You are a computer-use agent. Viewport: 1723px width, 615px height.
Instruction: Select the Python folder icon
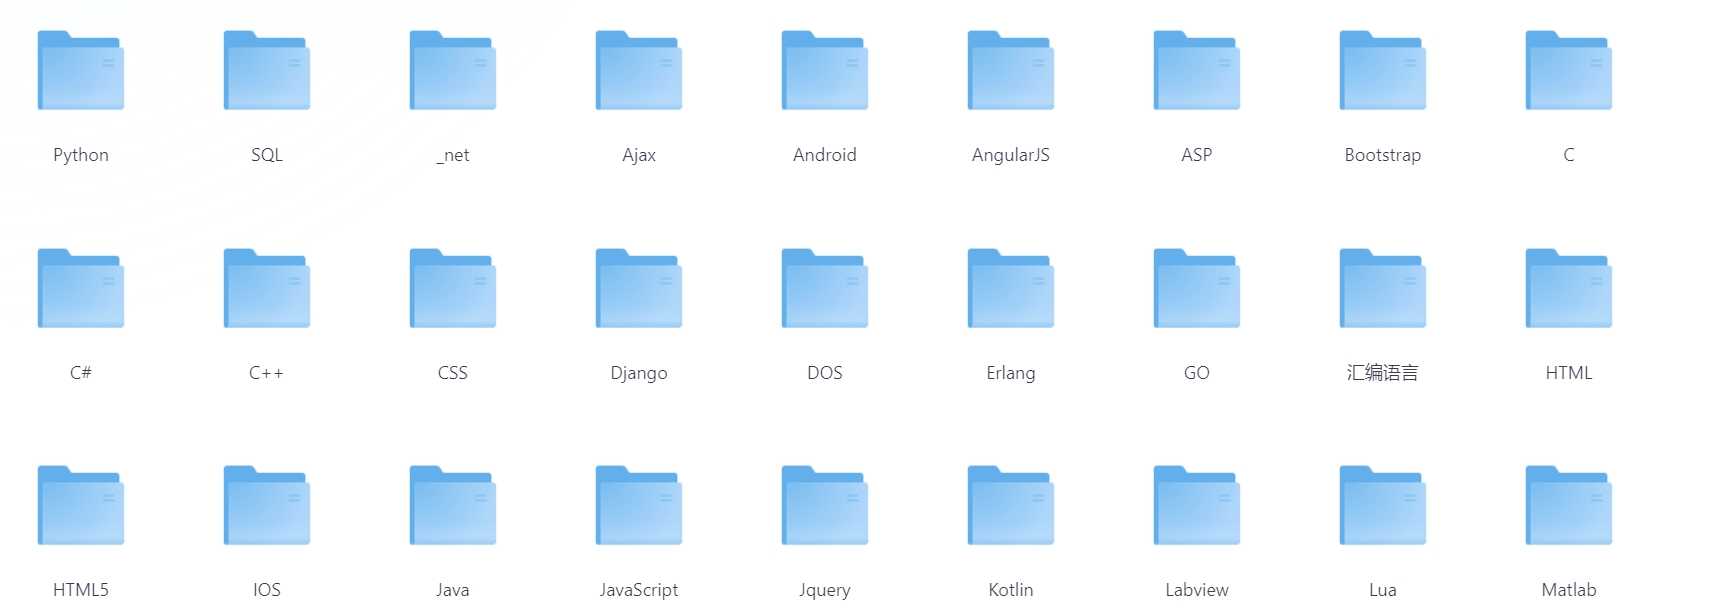coord(81,70)
